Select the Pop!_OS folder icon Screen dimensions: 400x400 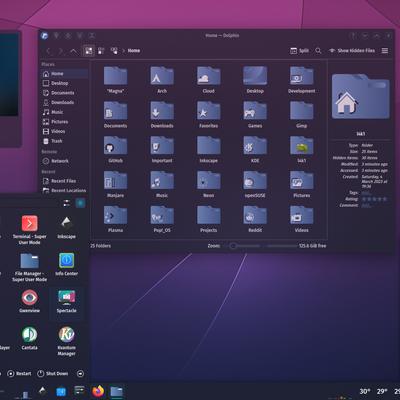point(162,215)
